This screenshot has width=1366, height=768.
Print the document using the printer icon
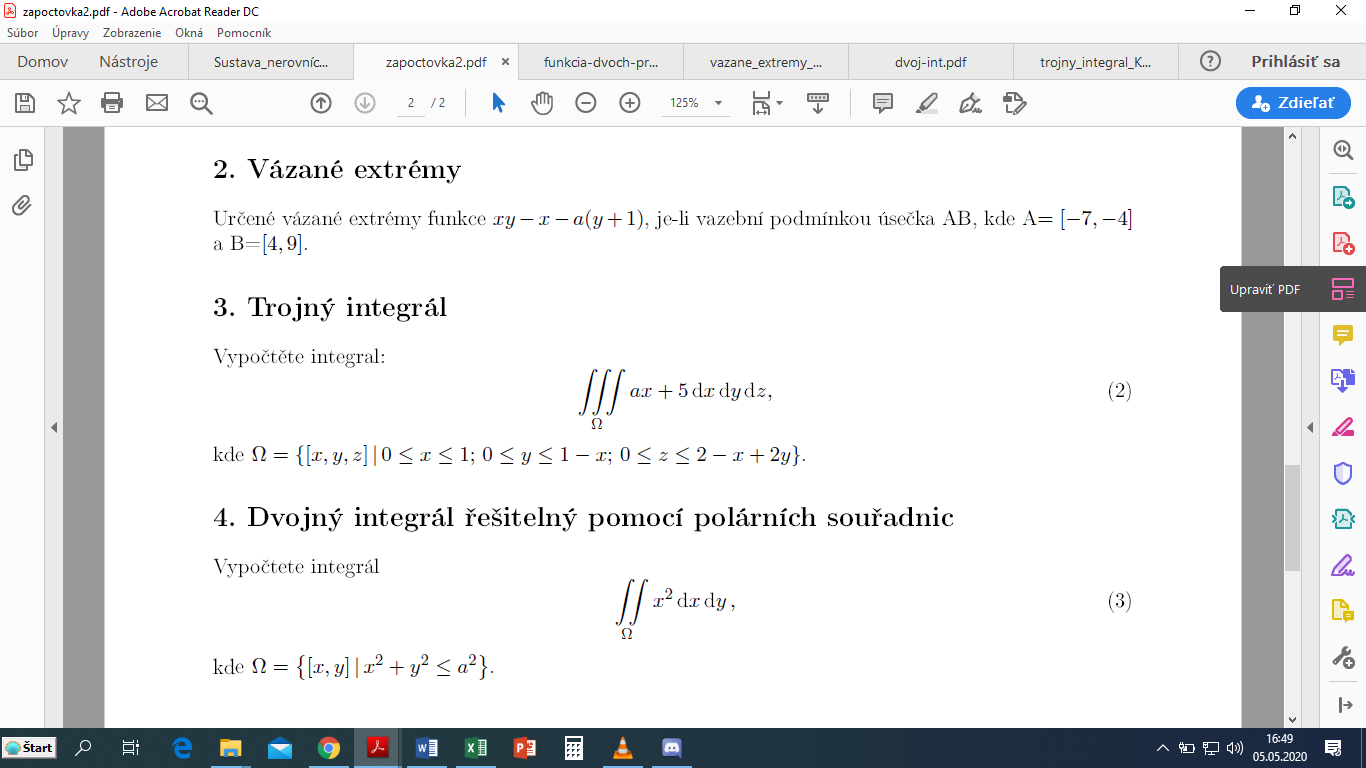[112, 103]
